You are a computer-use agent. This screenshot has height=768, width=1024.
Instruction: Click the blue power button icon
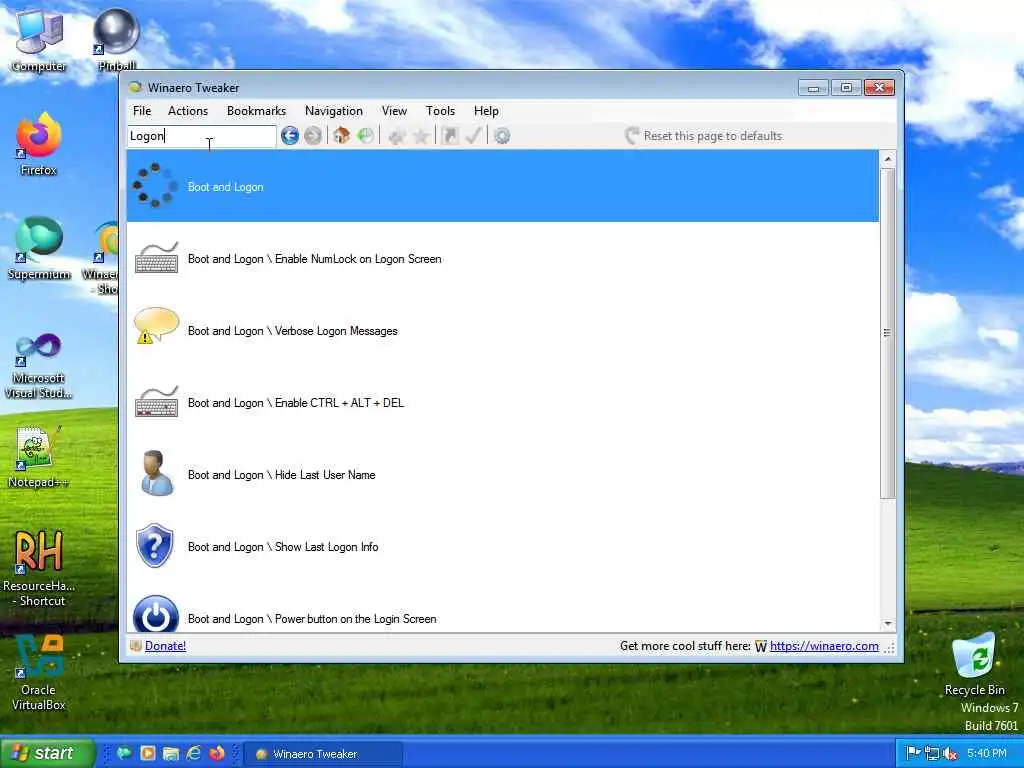point(155,614)
